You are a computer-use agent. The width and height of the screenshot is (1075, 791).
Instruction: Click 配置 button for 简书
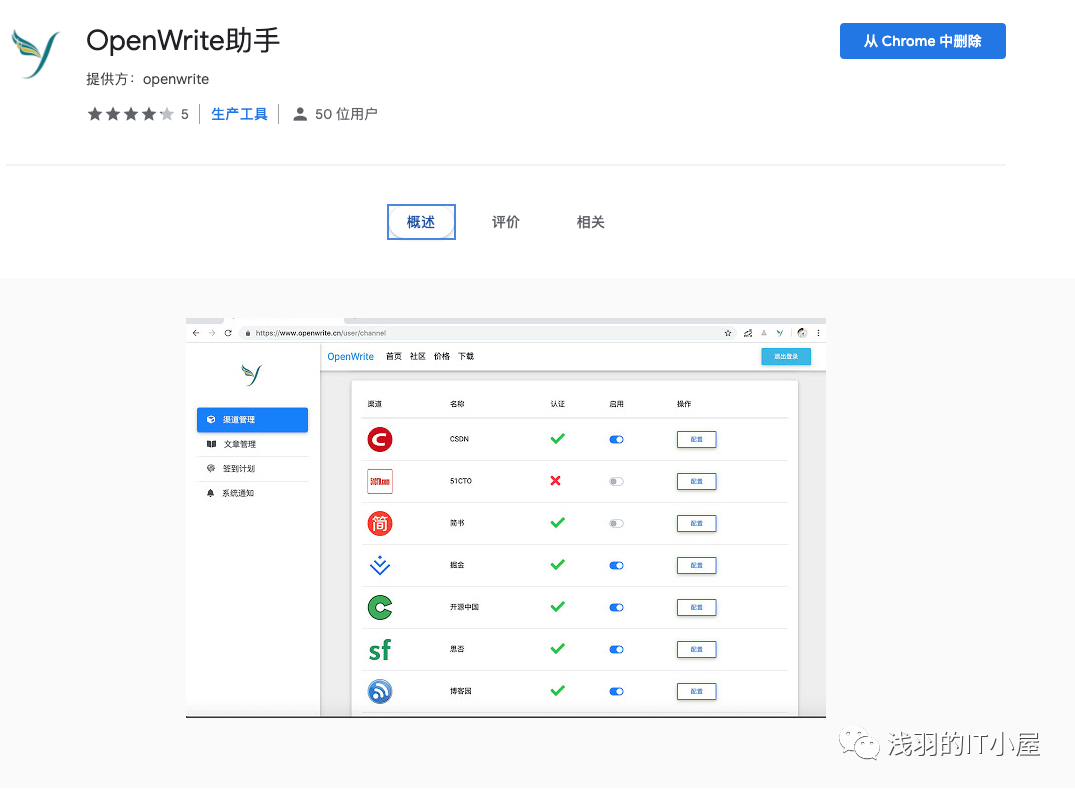click(x=697, y=524)
